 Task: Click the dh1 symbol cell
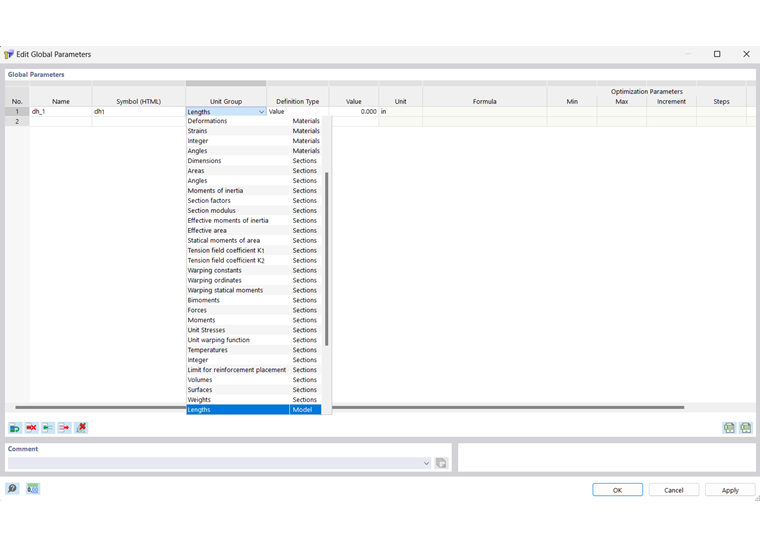139,111
